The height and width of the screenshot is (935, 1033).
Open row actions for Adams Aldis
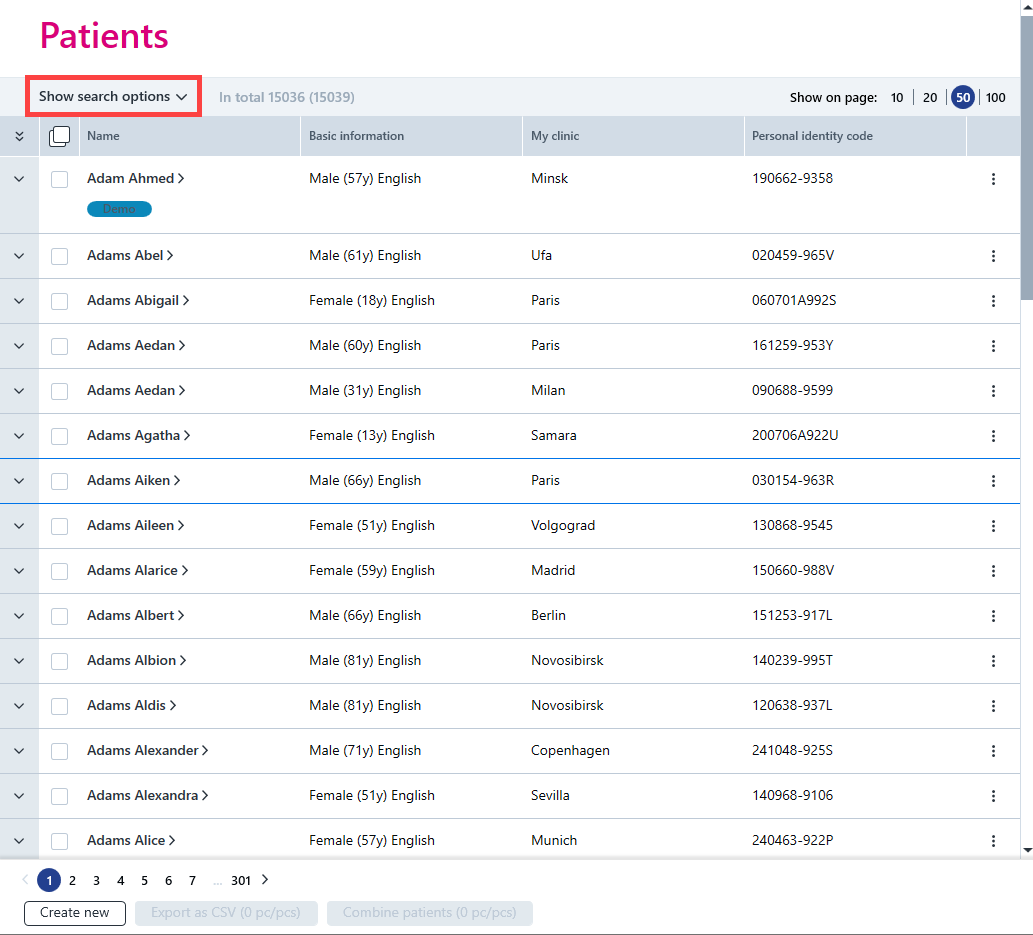993,706
